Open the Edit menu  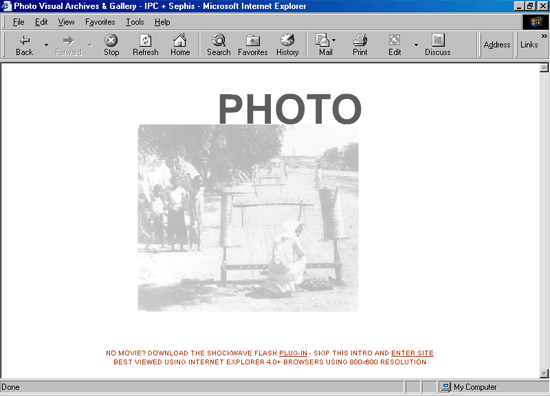(x=41, y=22)
